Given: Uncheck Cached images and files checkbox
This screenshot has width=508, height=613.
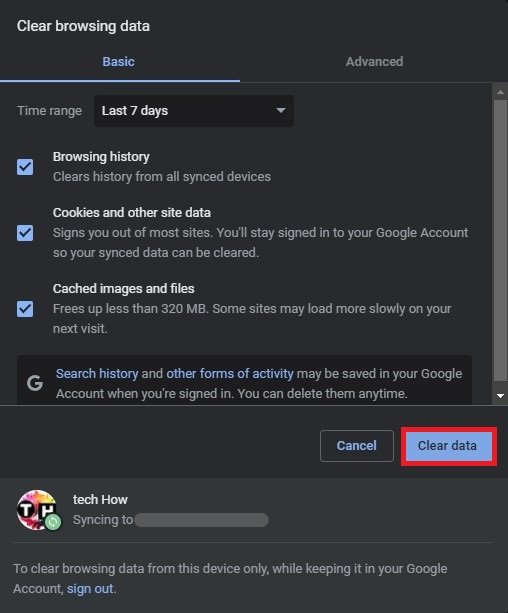Looking at the screenshot, I should coord(25,309).
